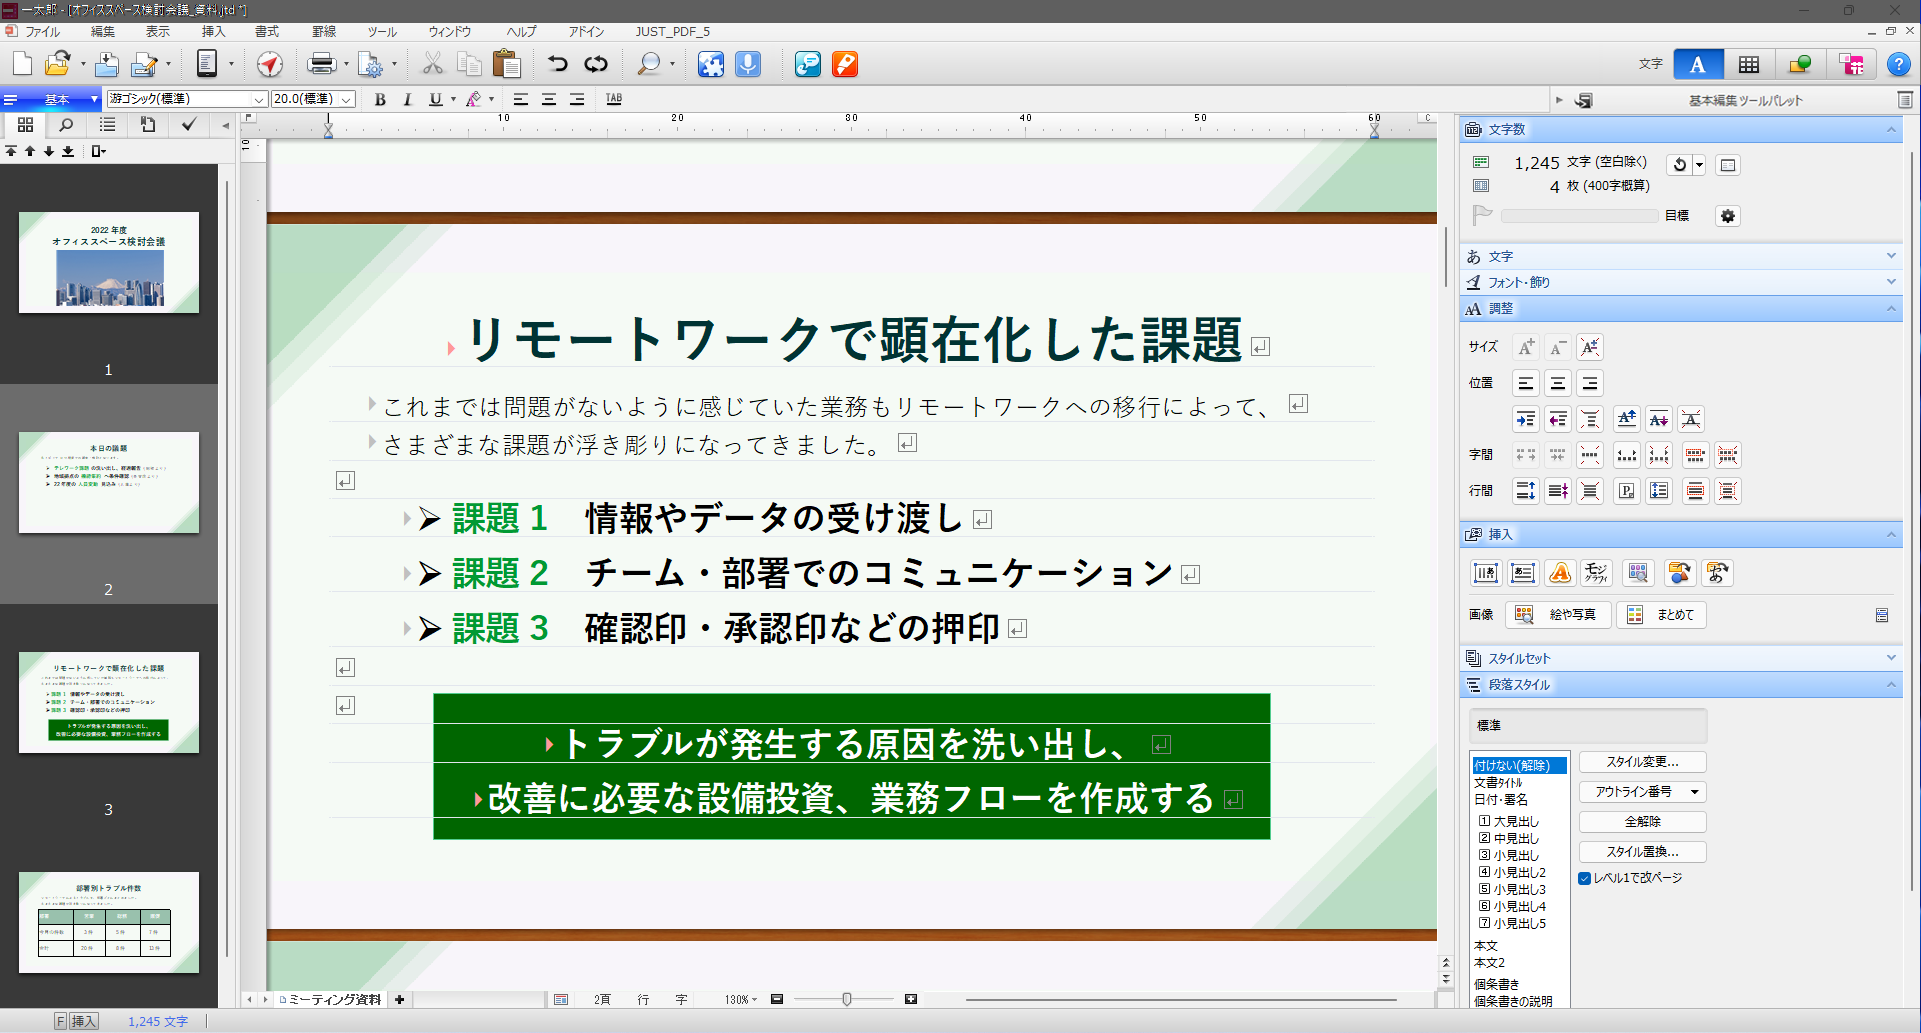
Task: Click the scissors cut icon
Action: pos(432,65)
